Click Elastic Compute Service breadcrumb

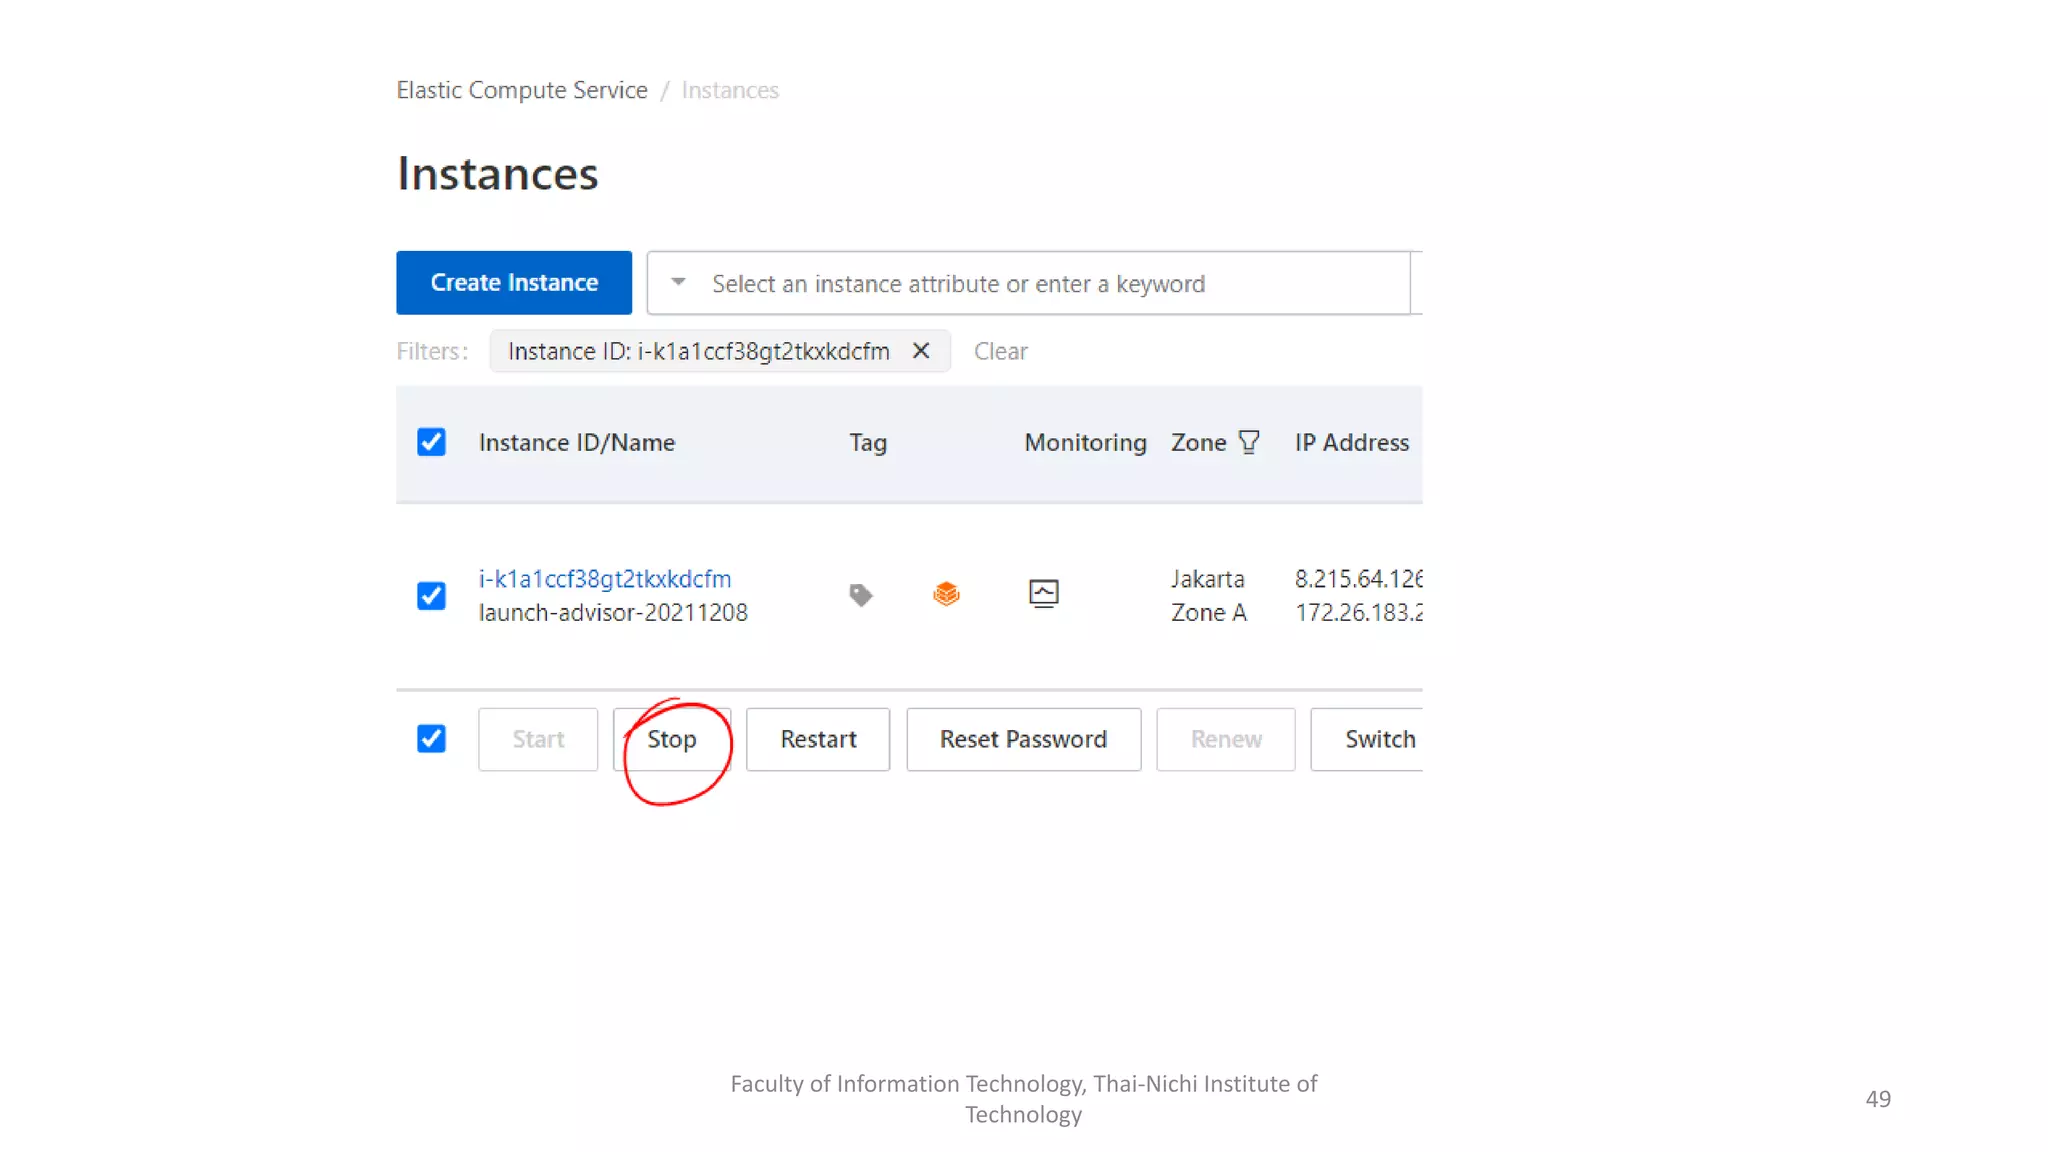point(522,90)
